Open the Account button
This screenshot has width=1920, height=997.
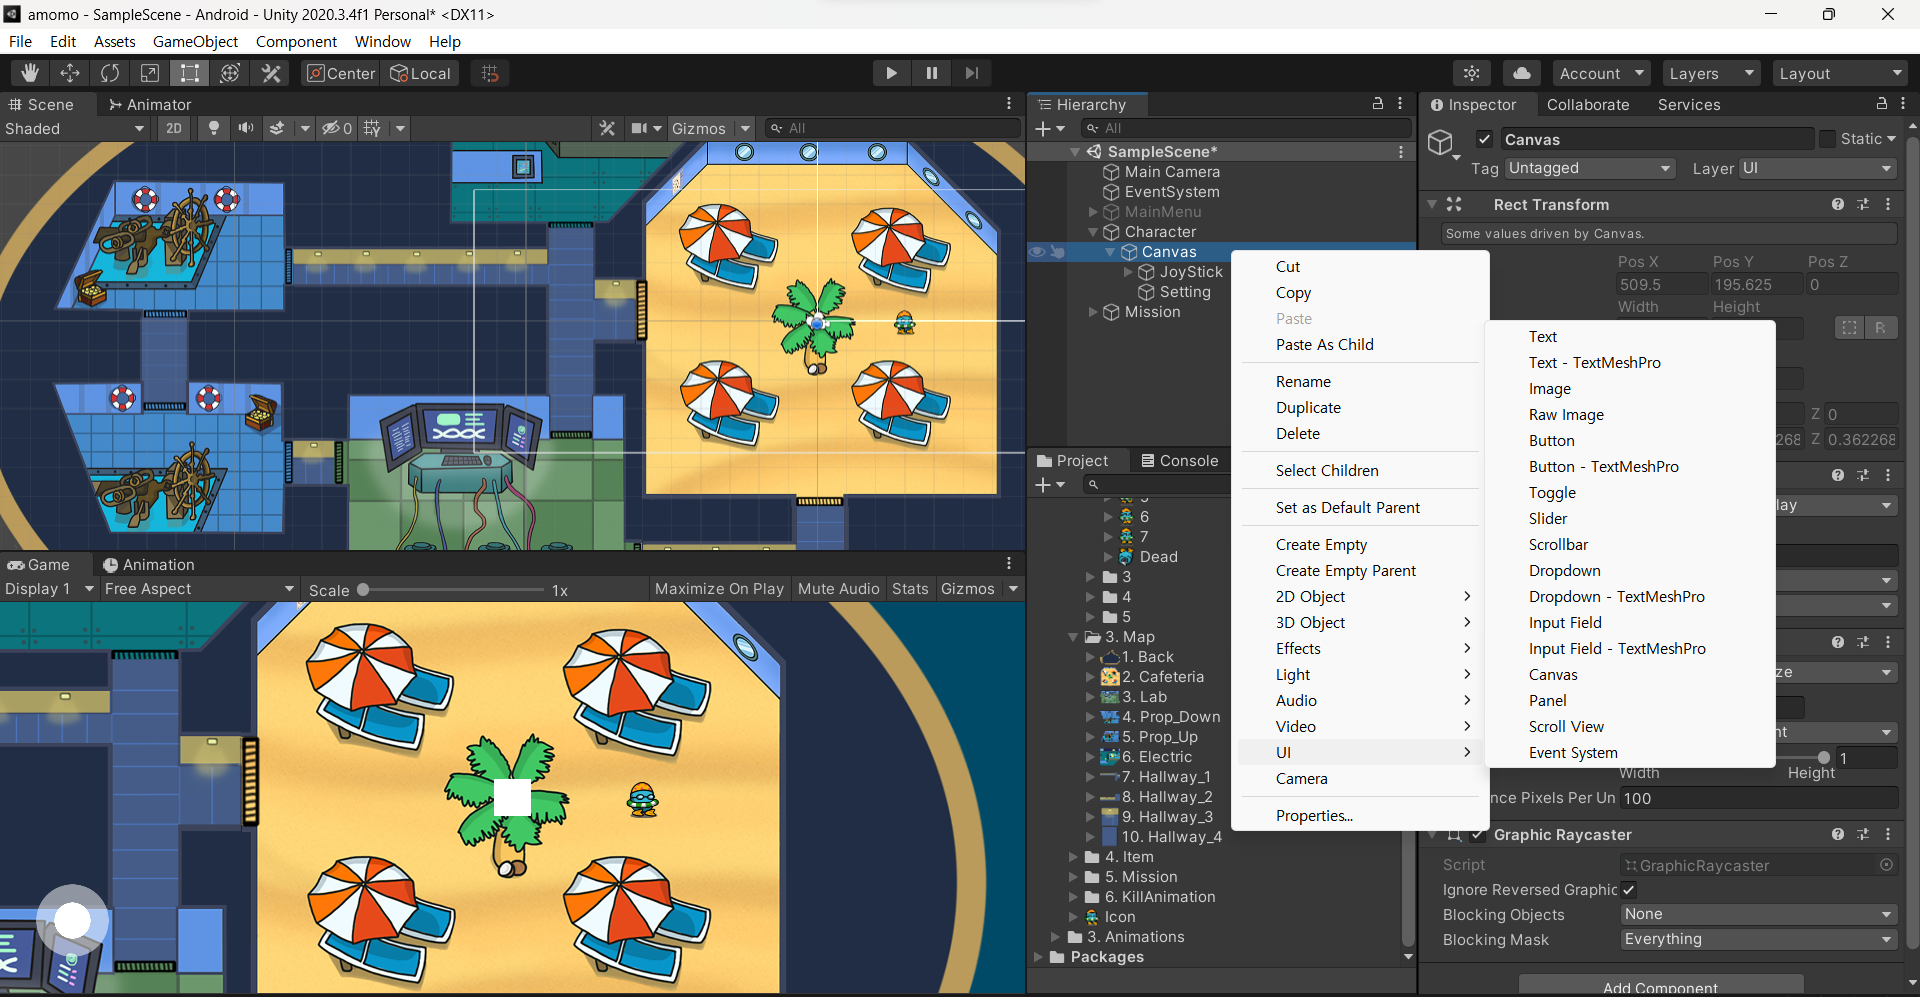(1602, 73)
